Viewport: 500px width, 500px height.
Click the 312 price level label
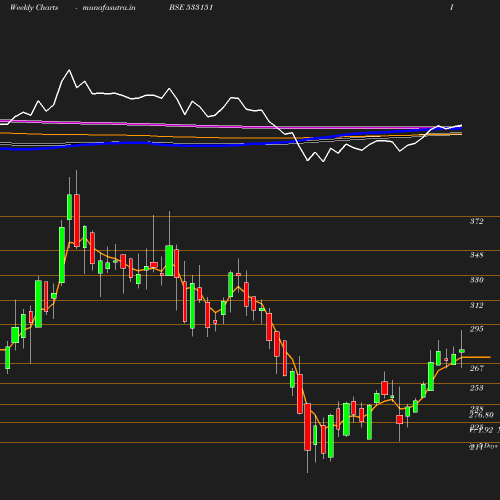pos(476,305)
